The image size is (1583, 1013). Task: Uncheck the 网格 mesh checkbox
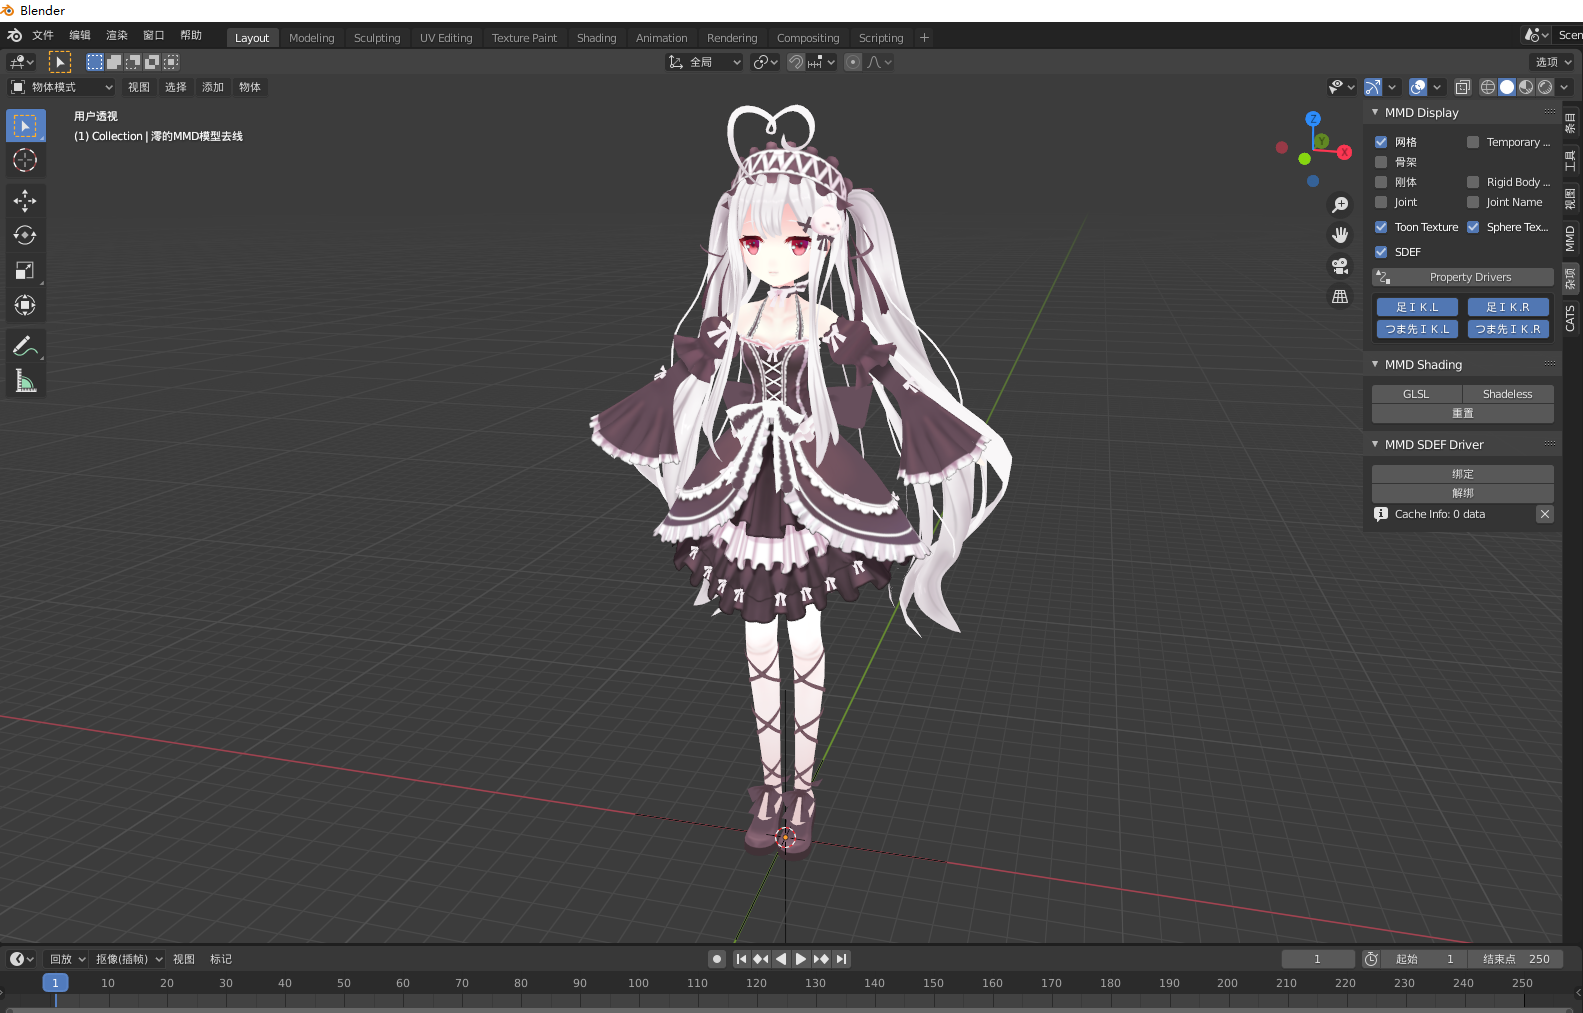[x=1381, y=142]
